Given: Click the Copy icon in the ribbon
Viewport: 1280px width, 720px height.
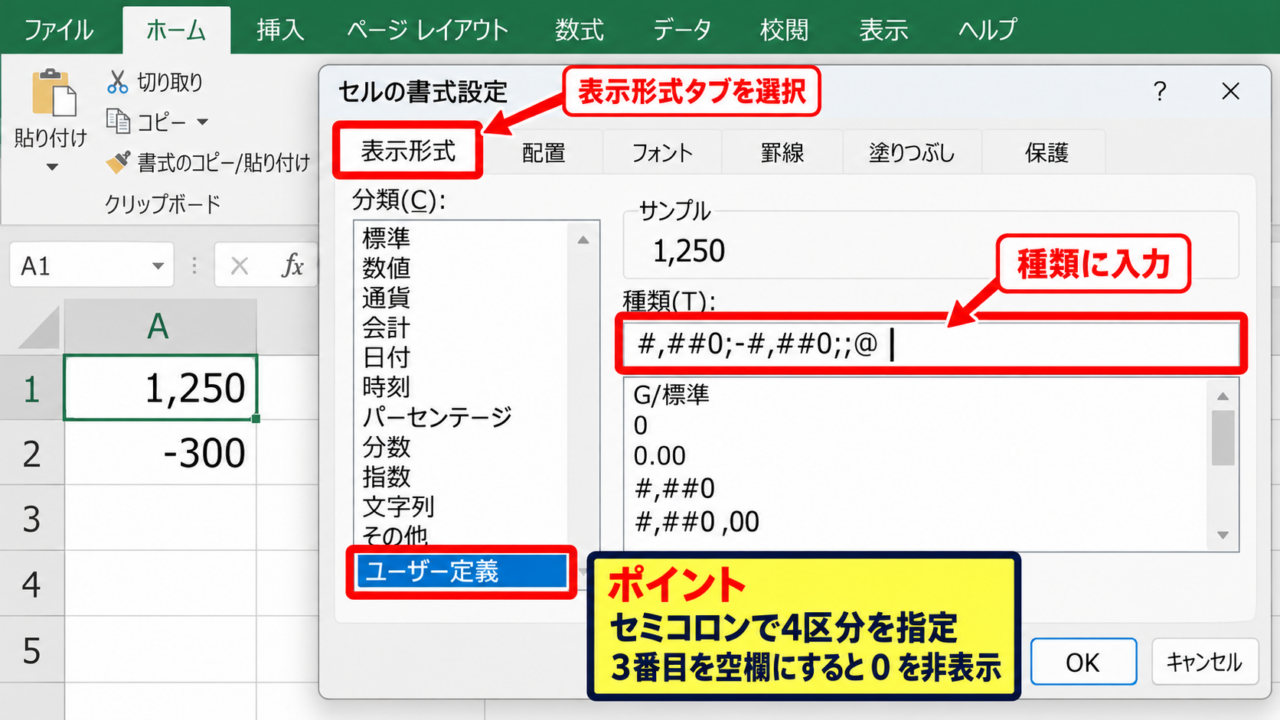Looking at the screenshot, I should point(118,122).
